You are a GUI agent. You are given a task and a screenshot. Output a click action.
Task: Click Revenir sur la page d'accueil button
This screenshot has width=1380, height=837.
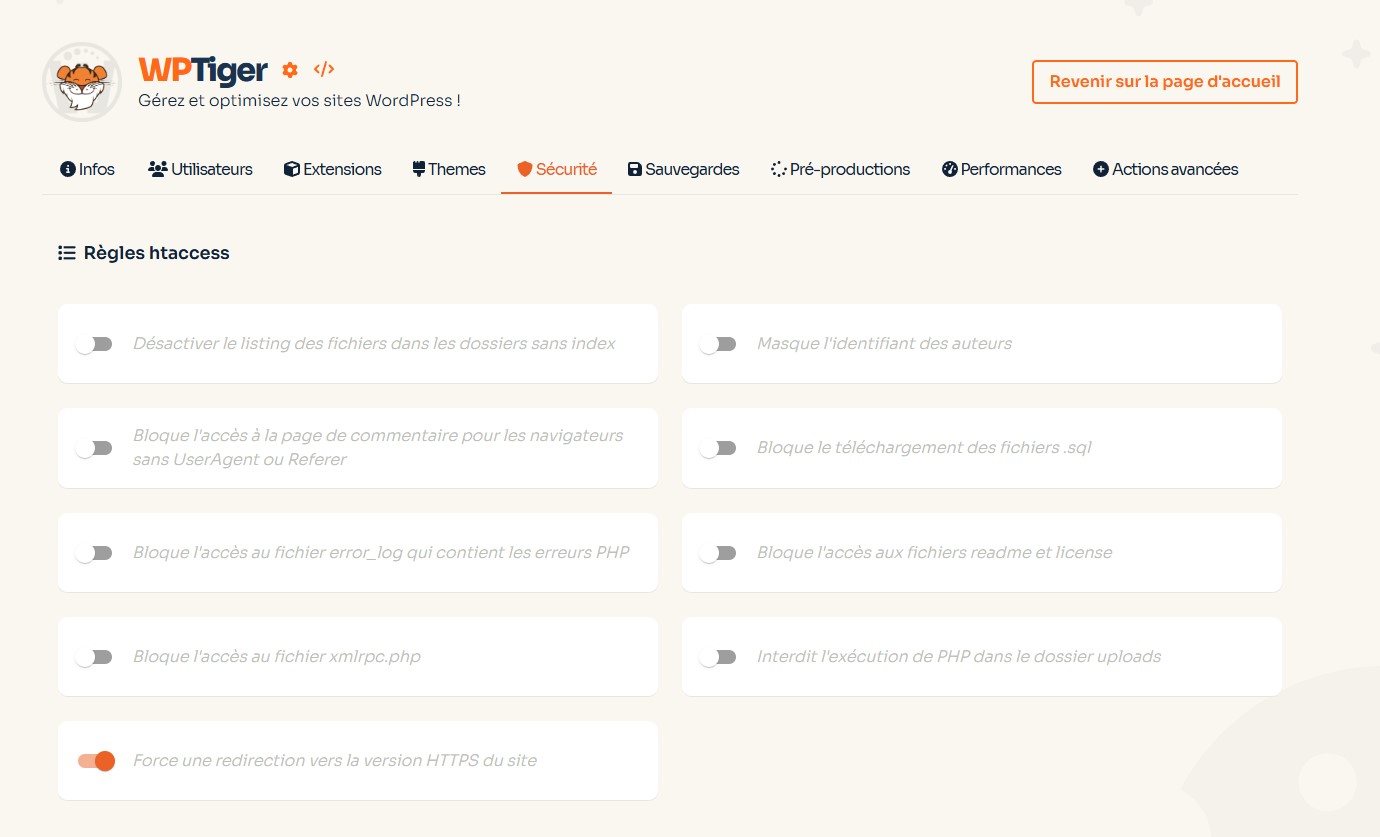point(1164,82)
